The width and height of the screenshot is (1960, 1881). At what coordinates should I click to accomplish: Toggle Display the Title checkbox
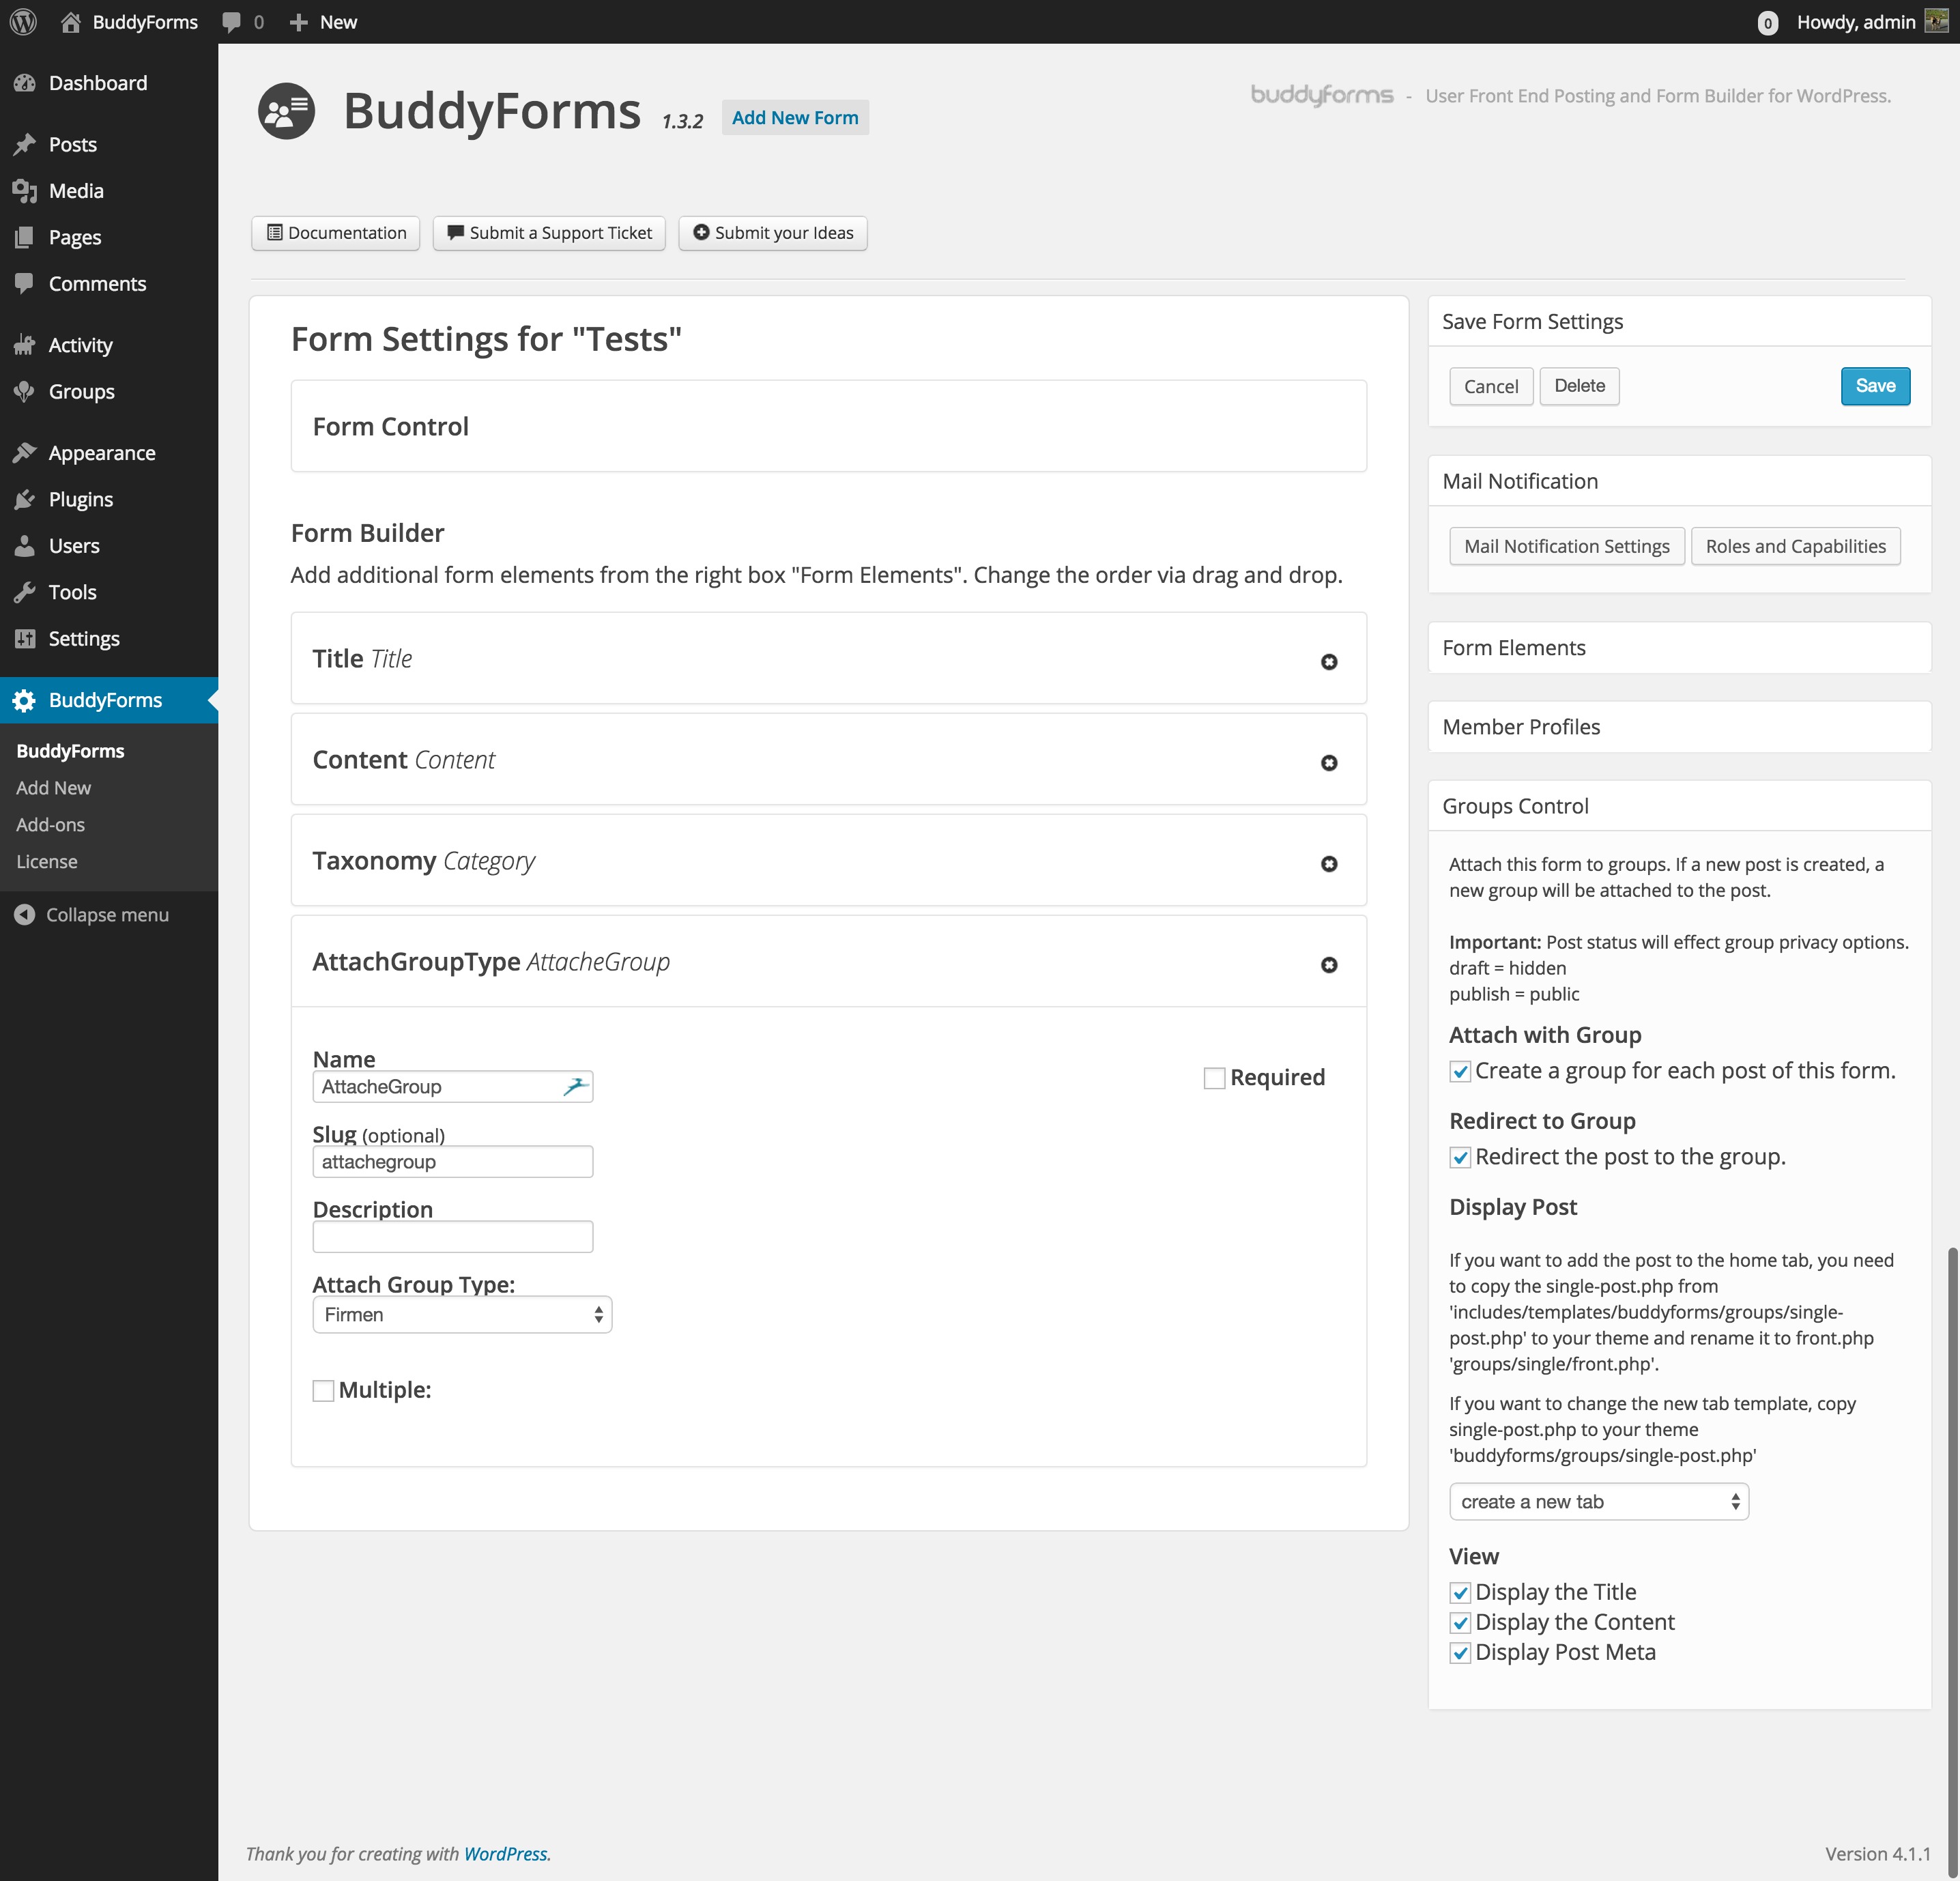(x=1460, y=1592)
